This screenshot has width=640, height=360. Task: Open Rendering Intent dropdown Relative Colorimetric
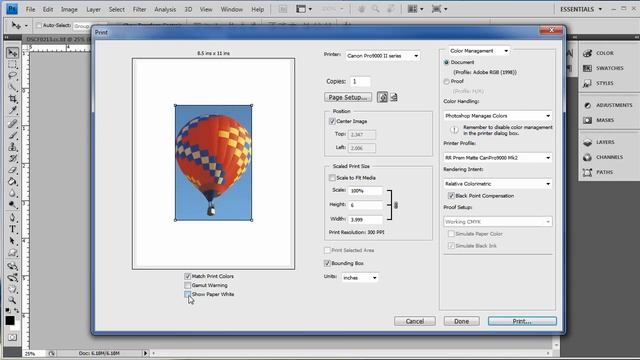pyautogui.click(x=498, y=184)
